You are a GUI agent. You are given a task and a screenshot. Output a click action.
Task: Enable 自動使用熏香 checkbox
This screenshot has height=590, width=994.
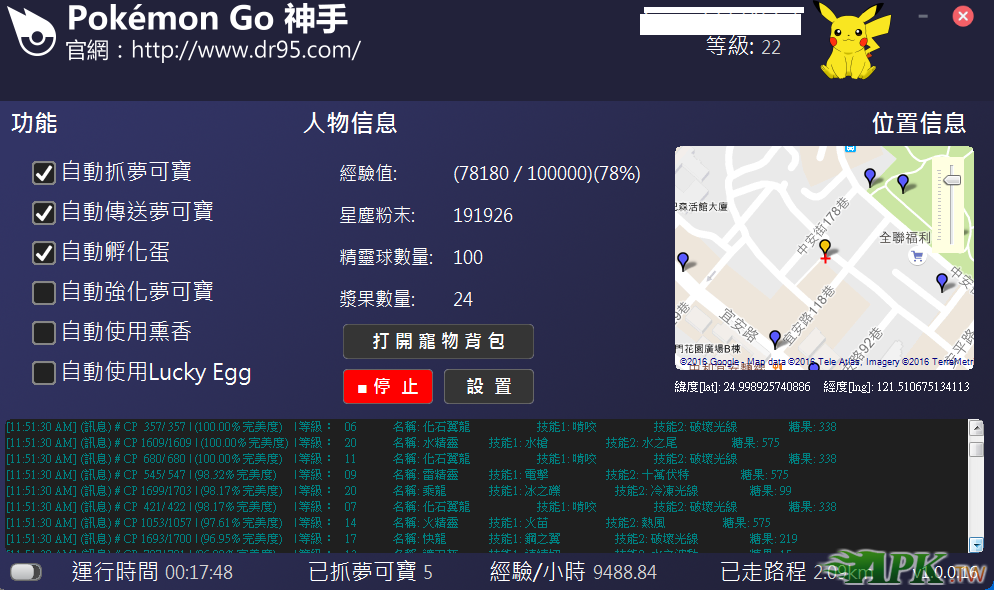pos(44,333)
